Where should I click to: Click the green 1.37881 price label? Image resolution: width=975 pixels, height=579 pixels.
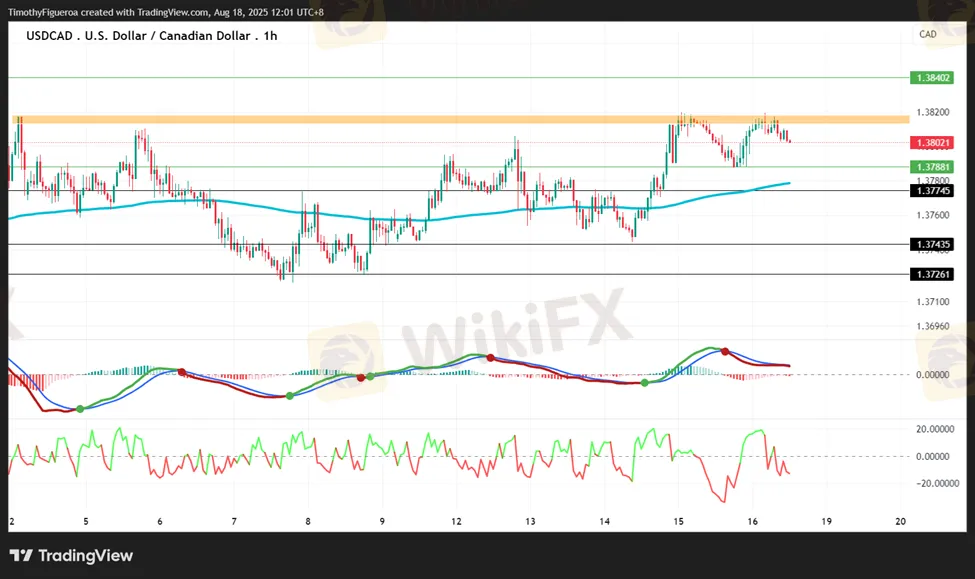pos(931,166)
